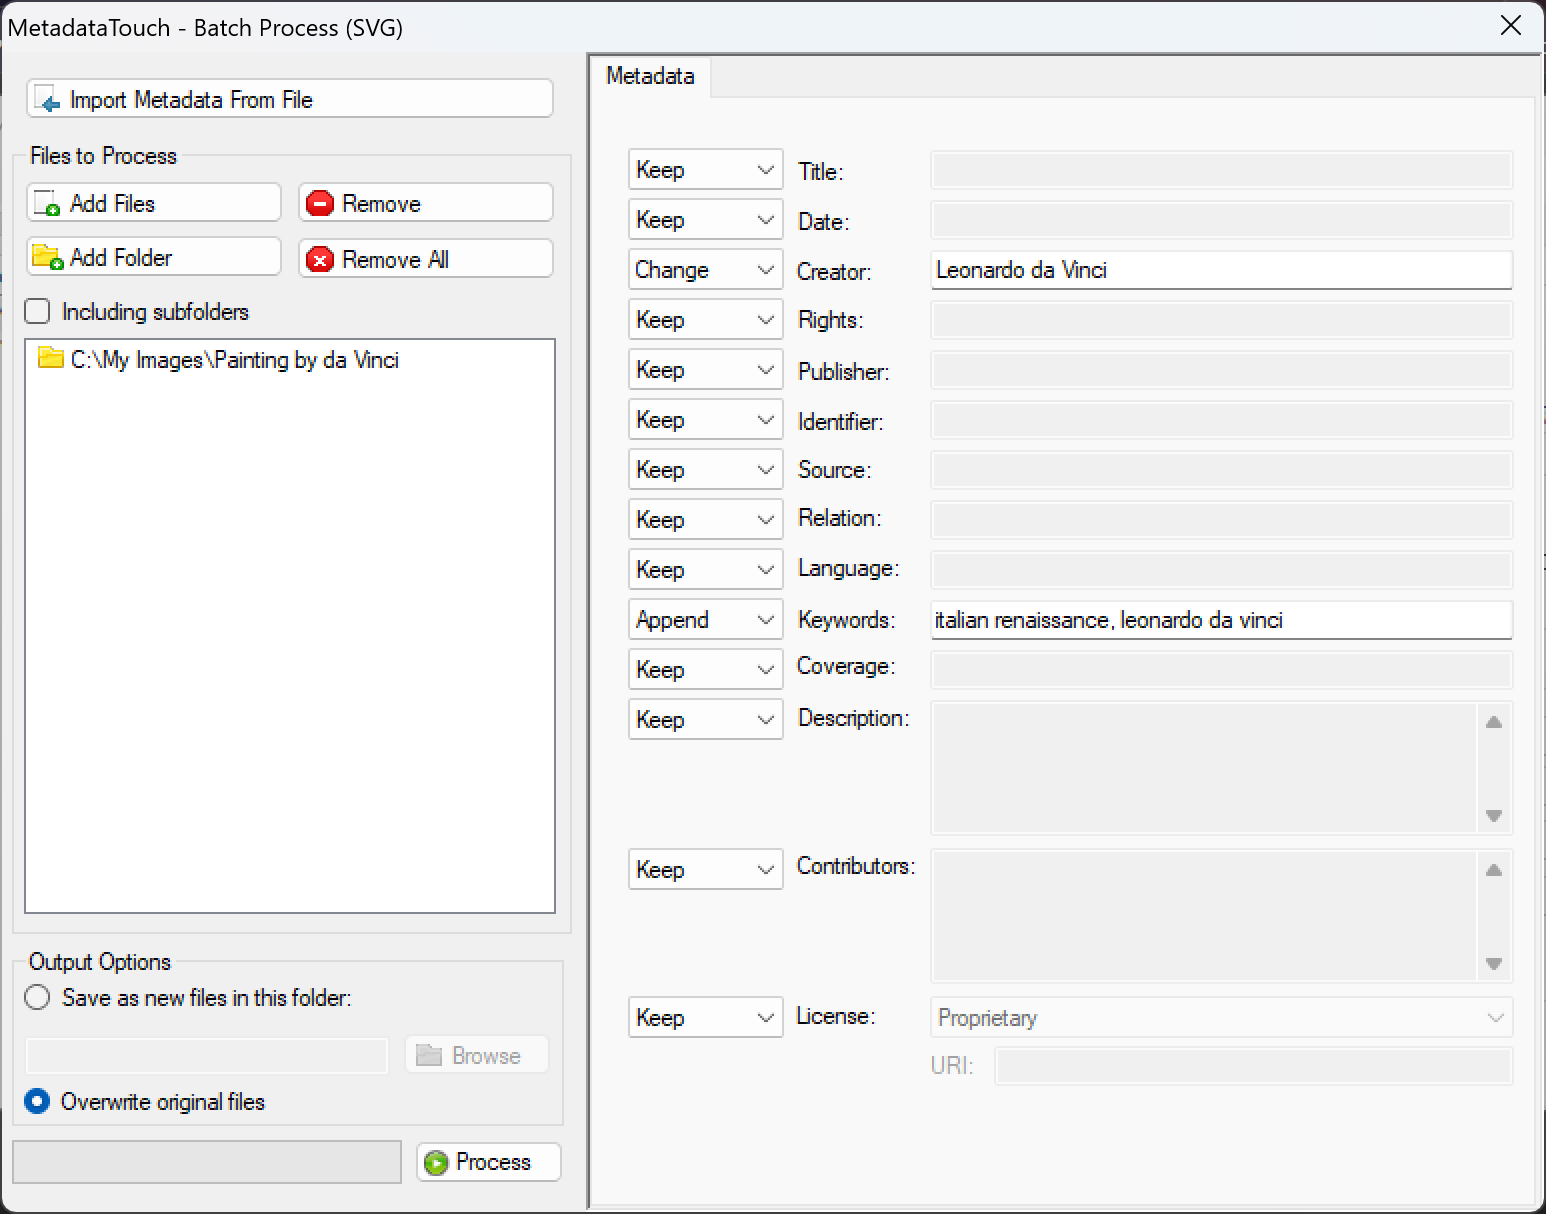
Task: Click the folder icon of the Painting by da Vinci entry
Action: (51, 358)
